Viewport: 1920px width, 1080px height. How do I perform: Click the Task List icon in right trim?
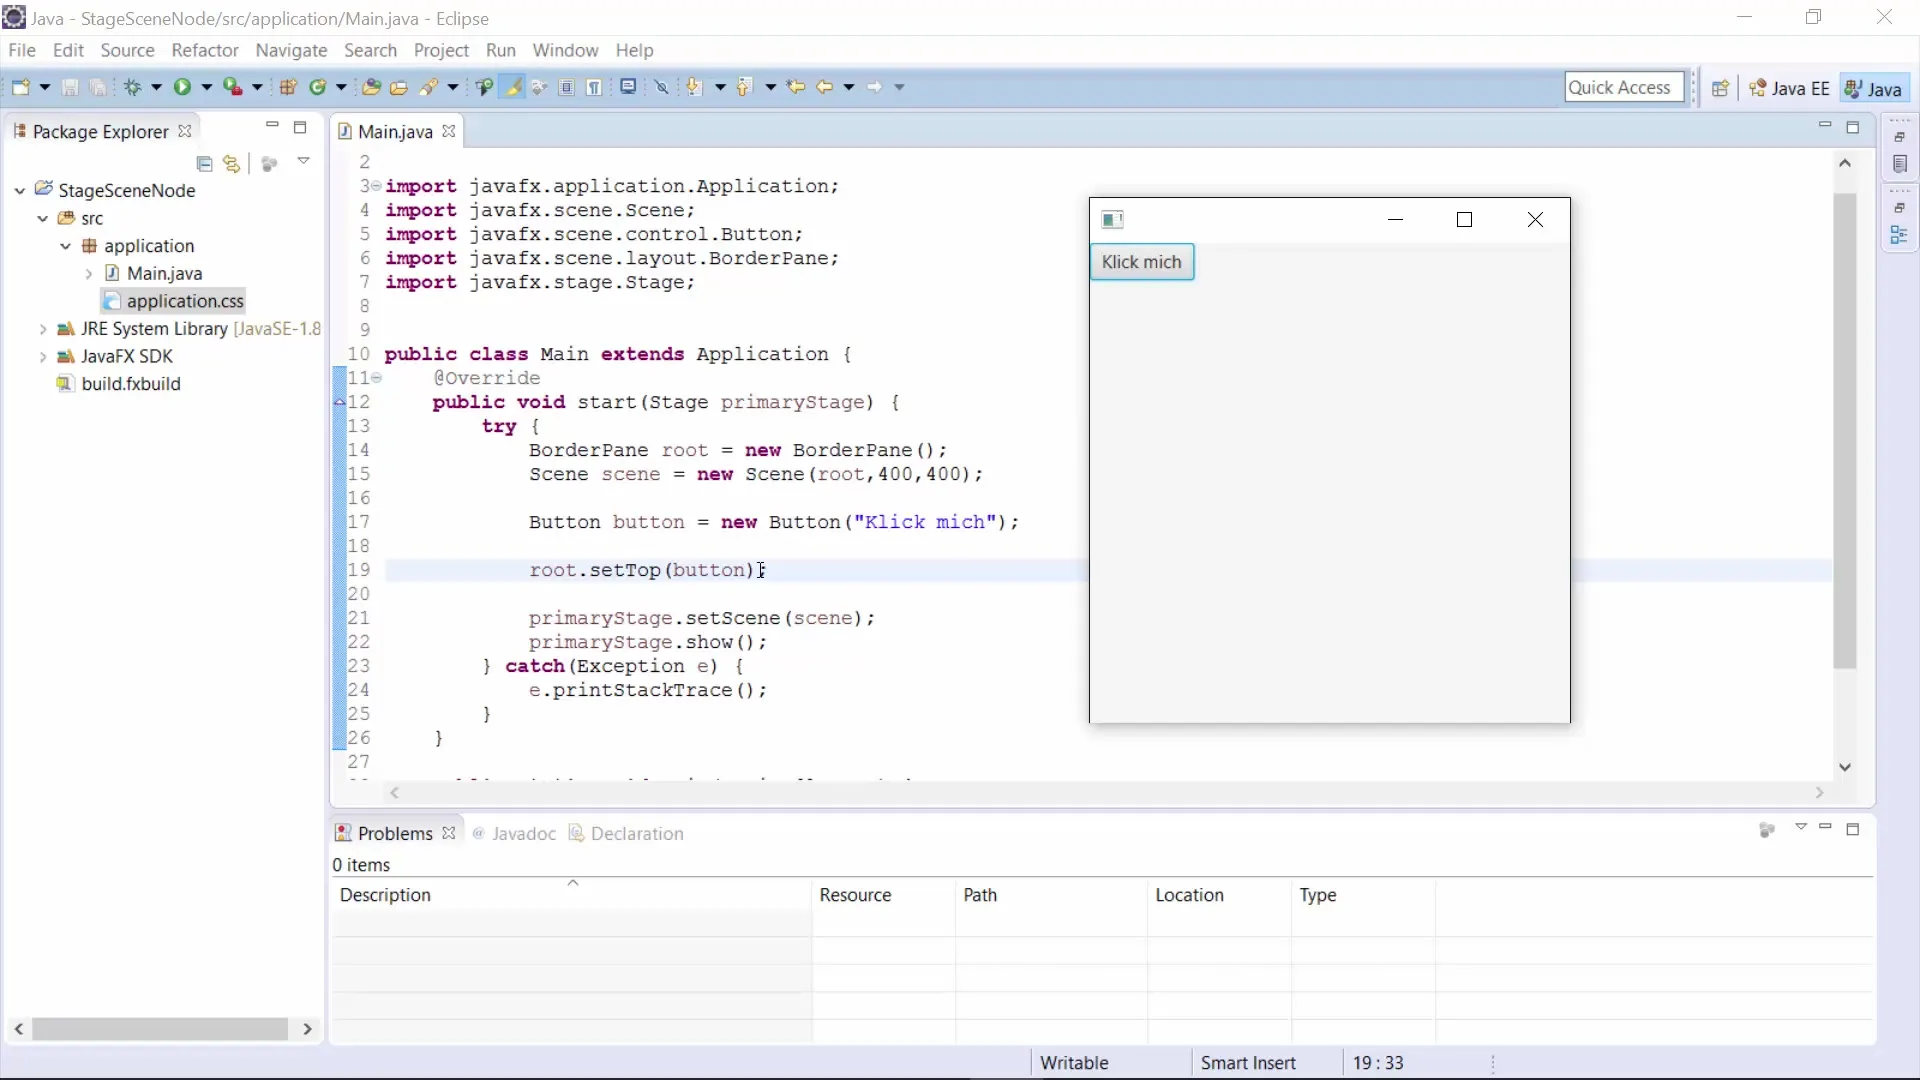click(1900, 164)
